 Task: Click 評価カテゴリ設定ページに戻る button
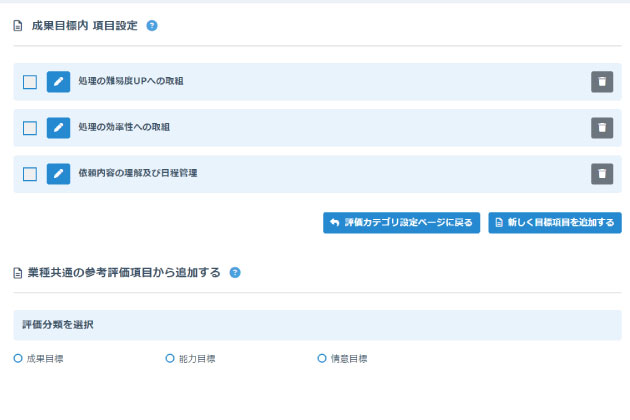[x=401, y=222]
